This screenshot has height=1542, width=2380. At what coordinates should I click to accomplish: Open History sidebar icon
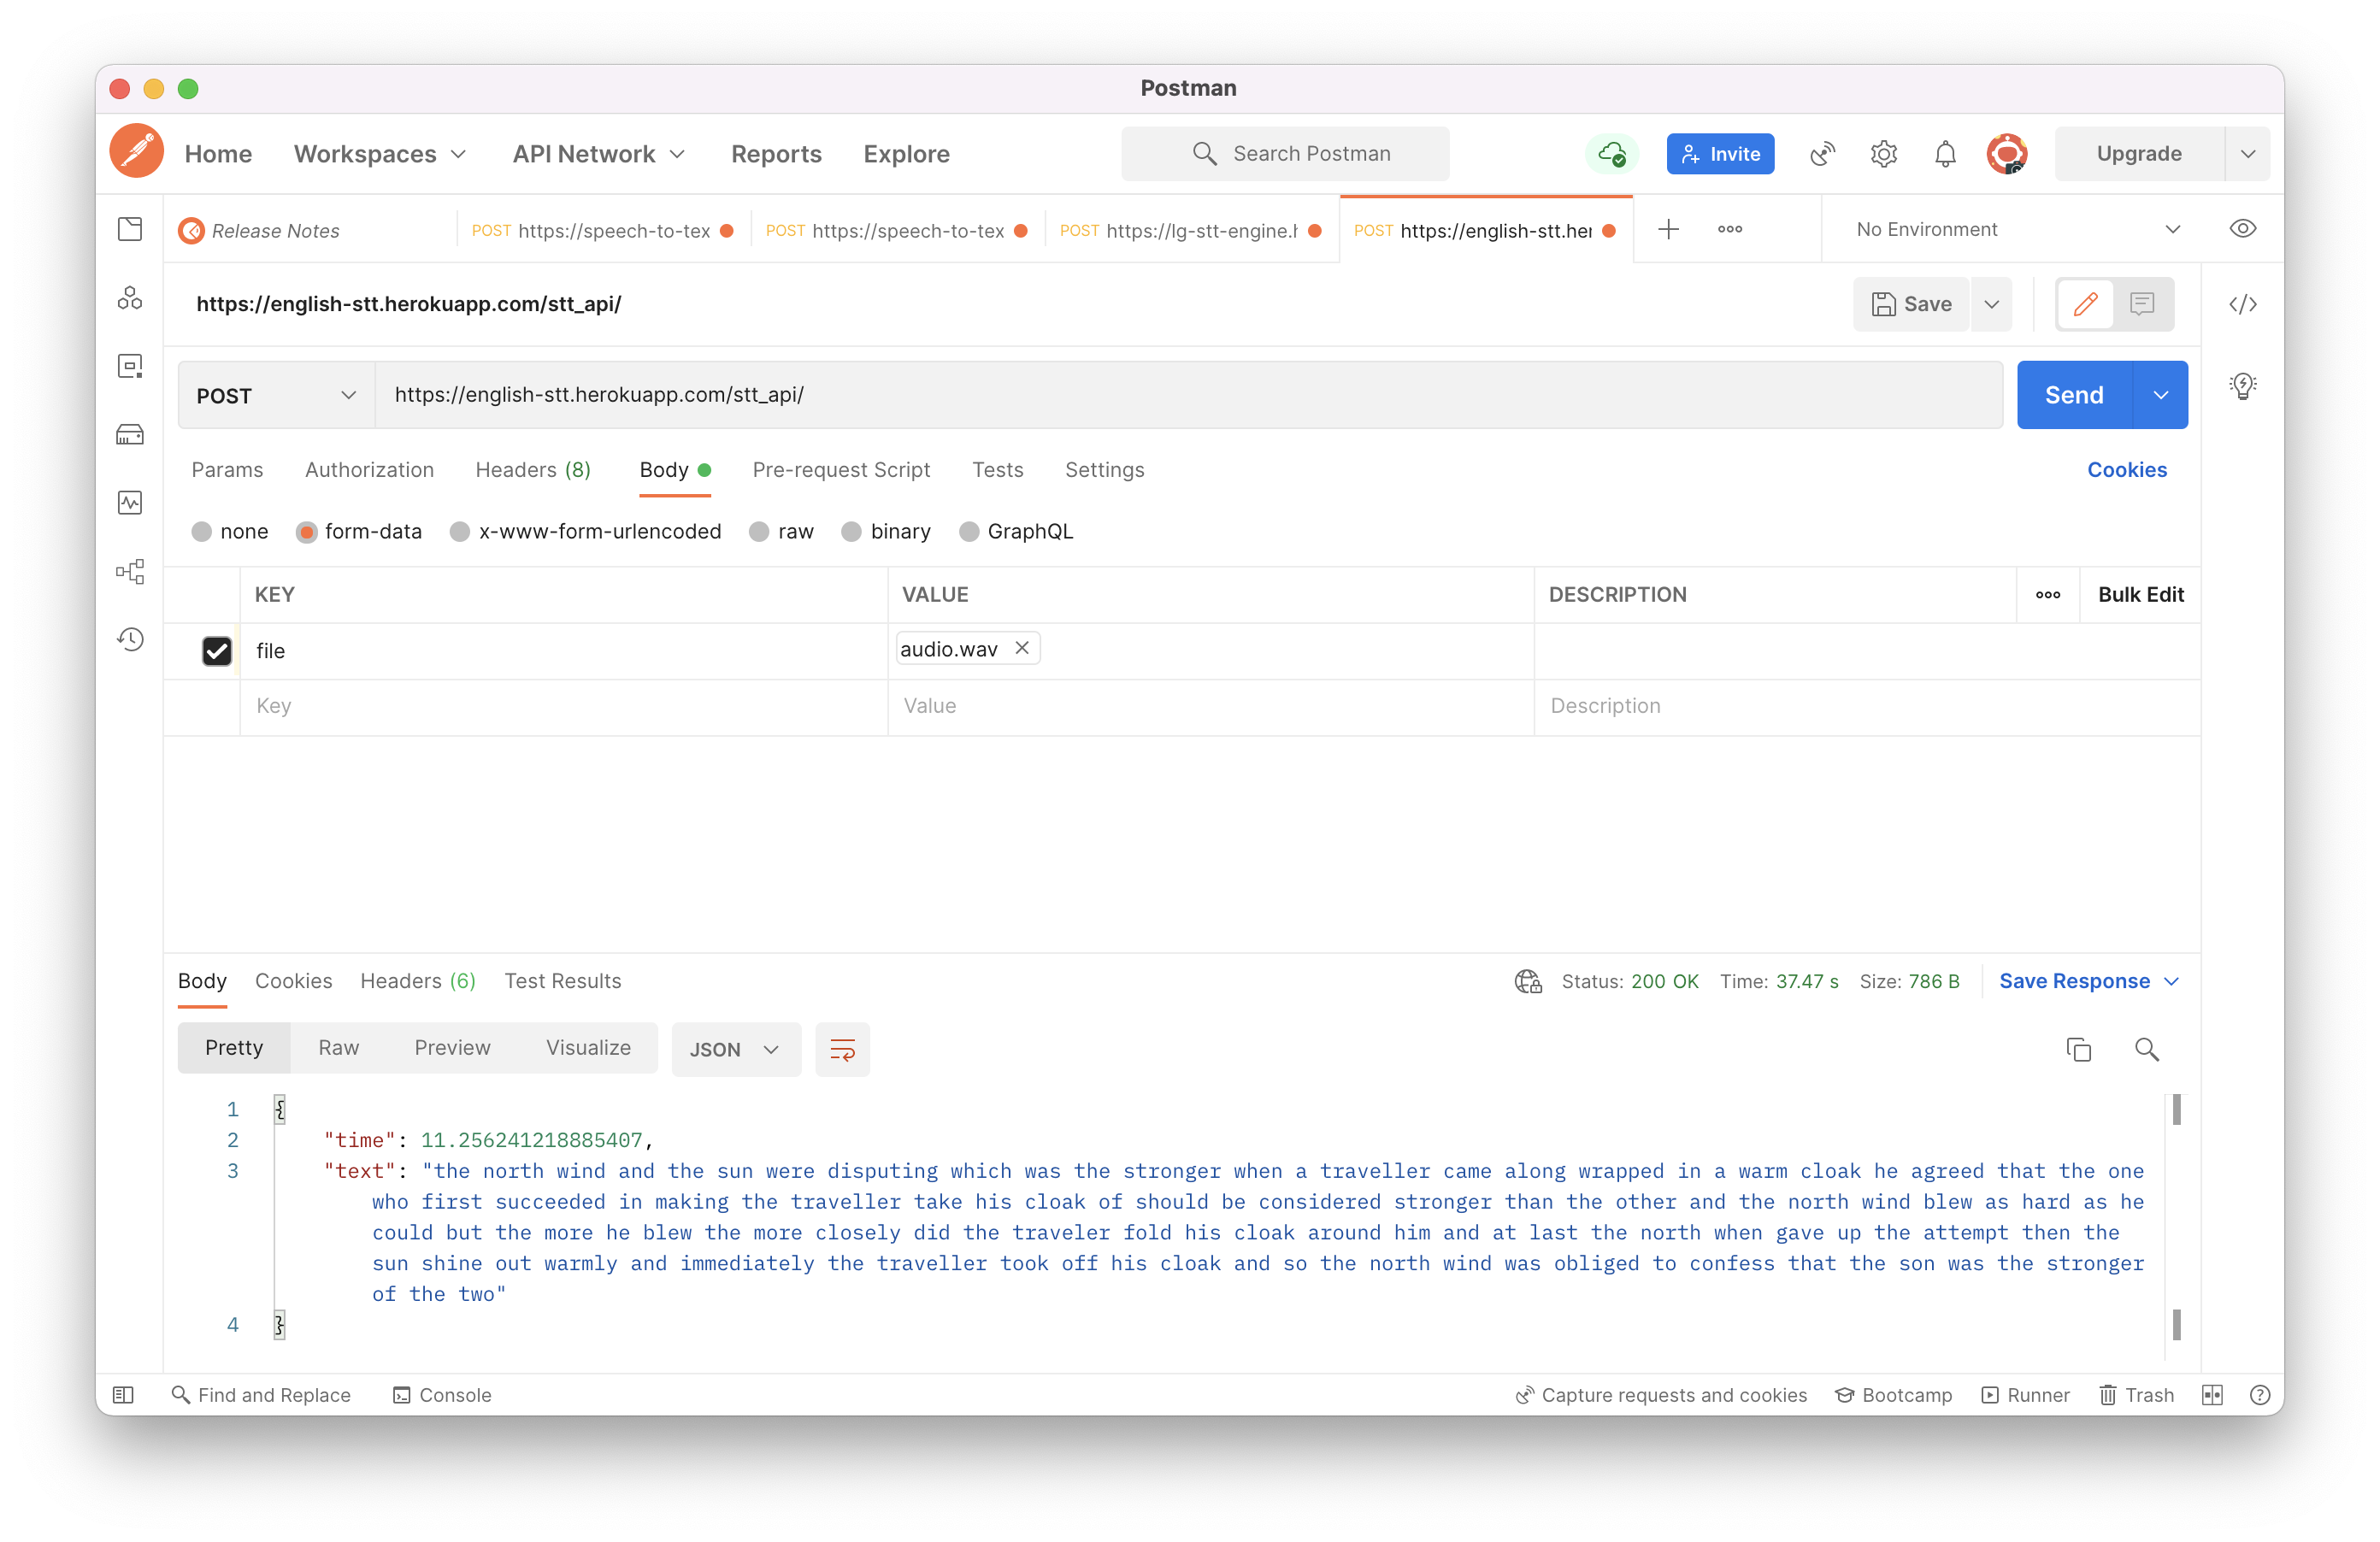pos(130,639)
